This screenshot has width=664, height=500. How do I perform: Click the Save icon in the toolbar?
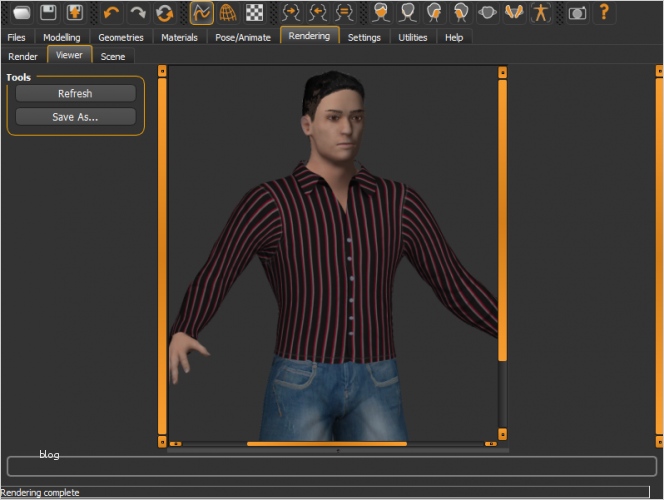[x=48, y=13]
